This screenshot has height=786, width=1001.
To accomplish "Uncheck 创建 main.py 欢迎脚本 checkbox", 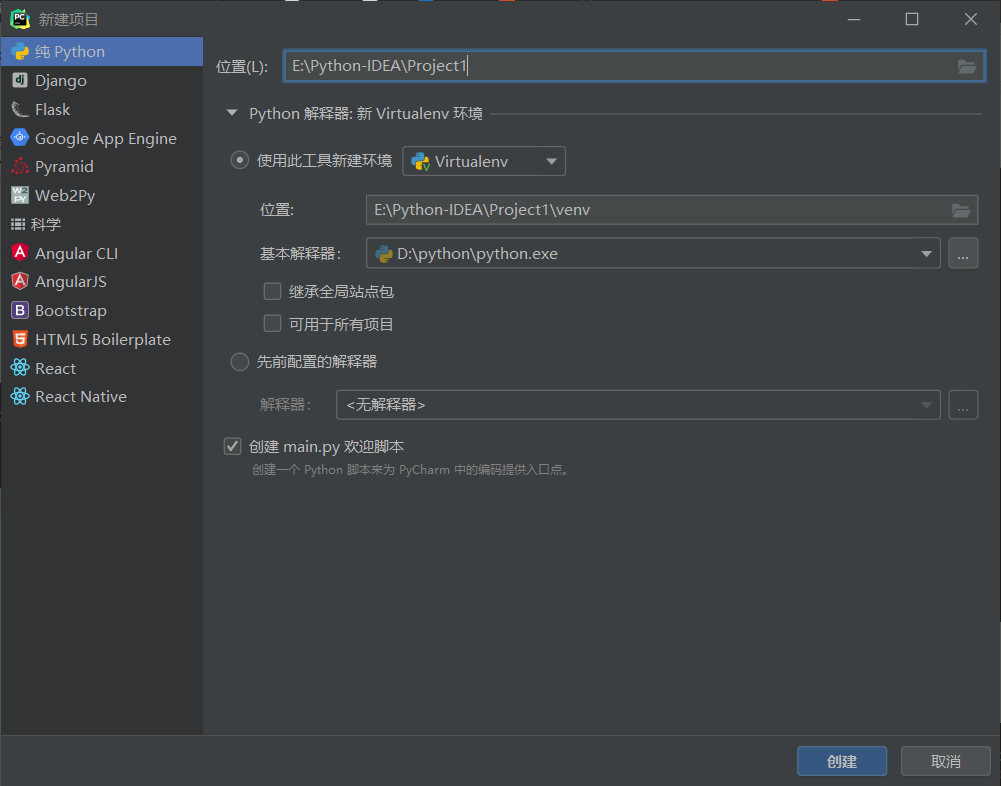I will 232,446.
